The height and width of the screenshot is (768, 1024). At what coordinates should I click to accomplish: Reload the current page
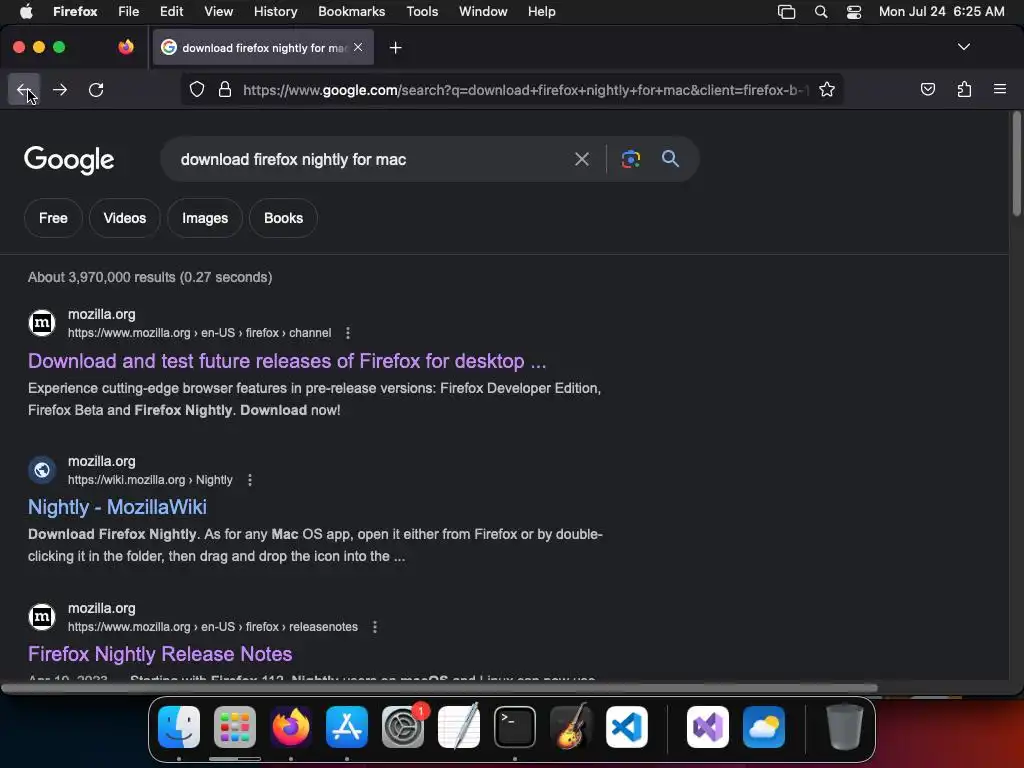tap(96, 89)
